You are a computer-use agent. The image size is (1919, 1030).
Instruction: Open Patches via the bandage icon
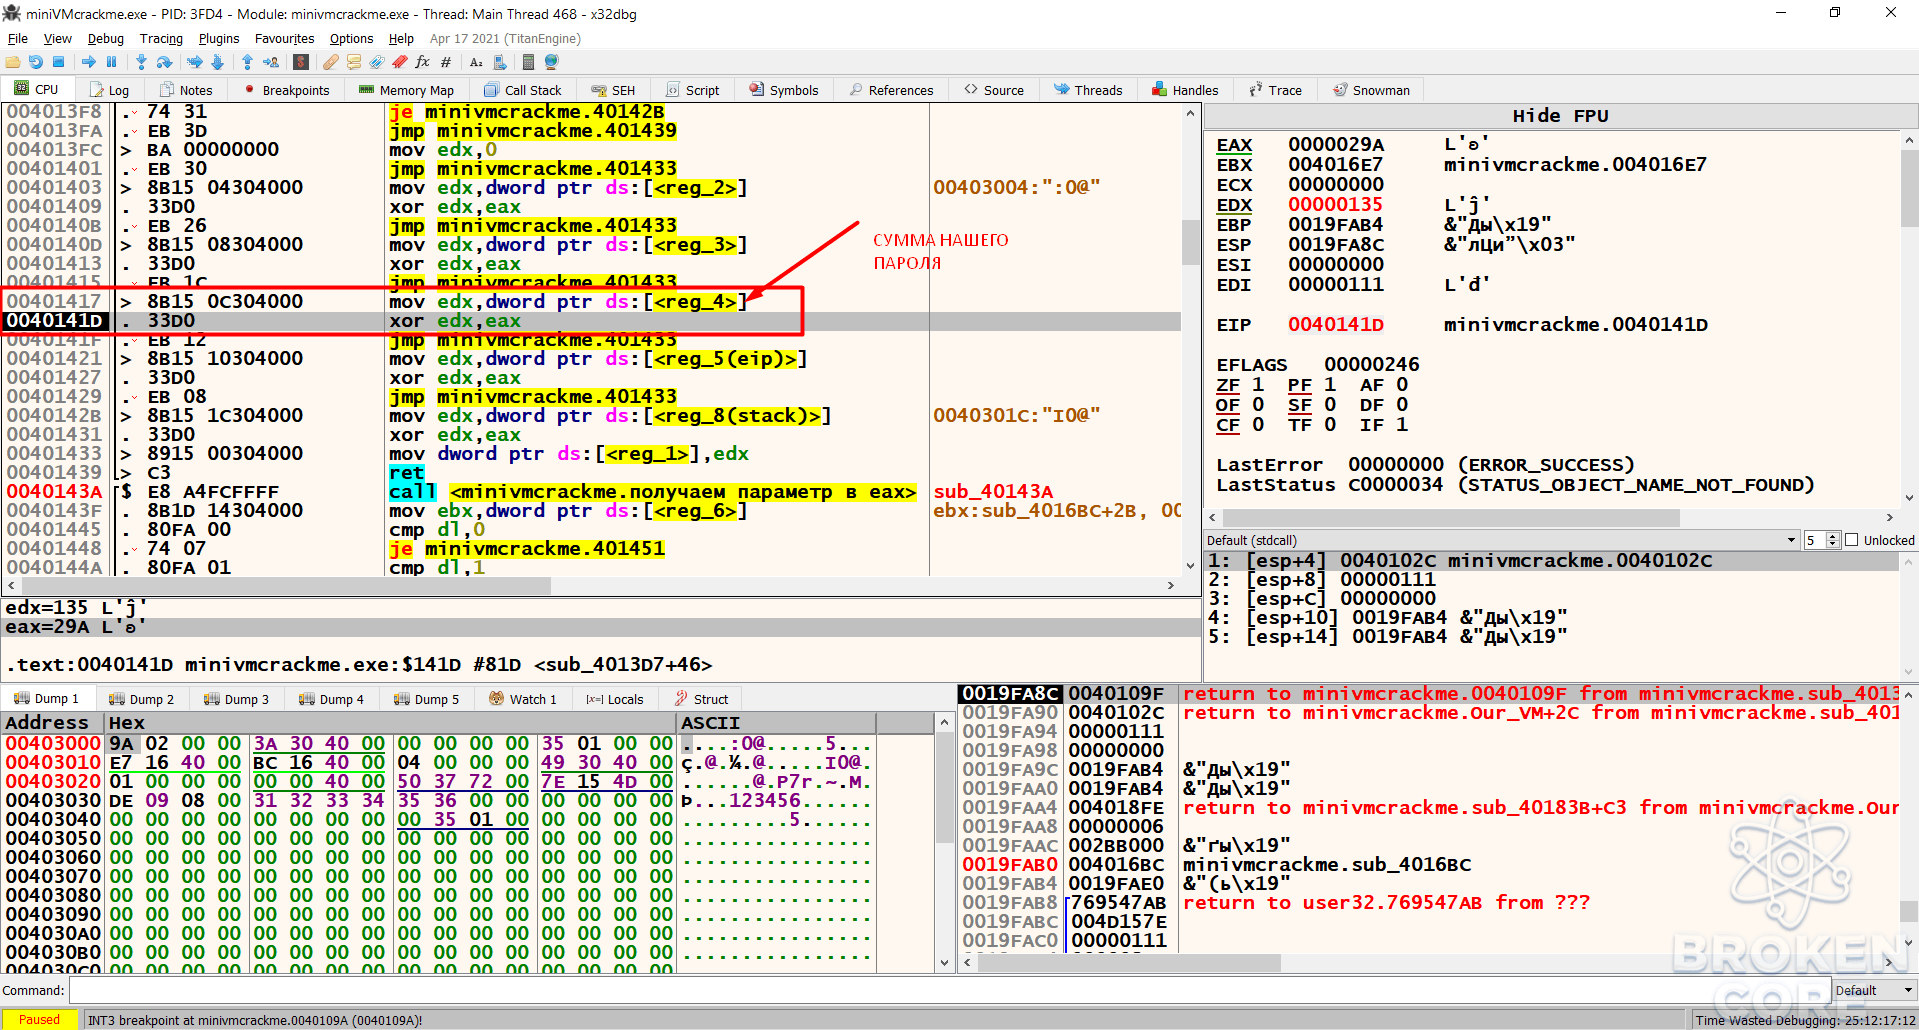click(330, 62)
